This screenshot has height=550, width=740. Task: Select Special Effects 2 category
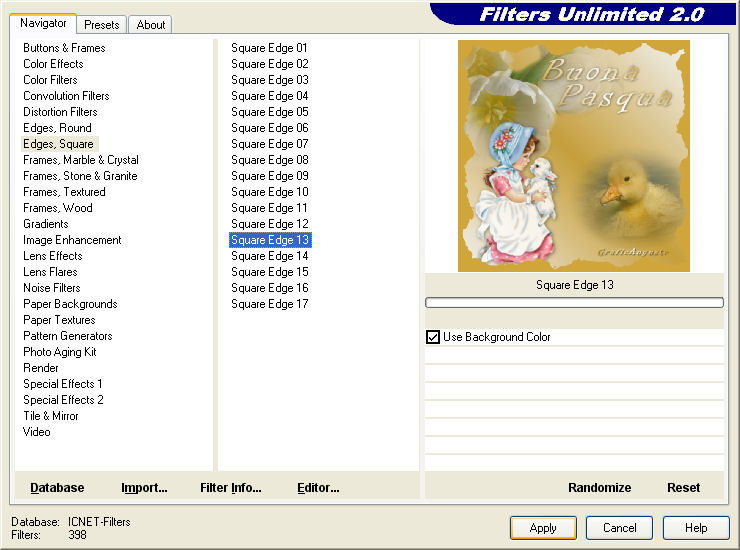(63, 400)
